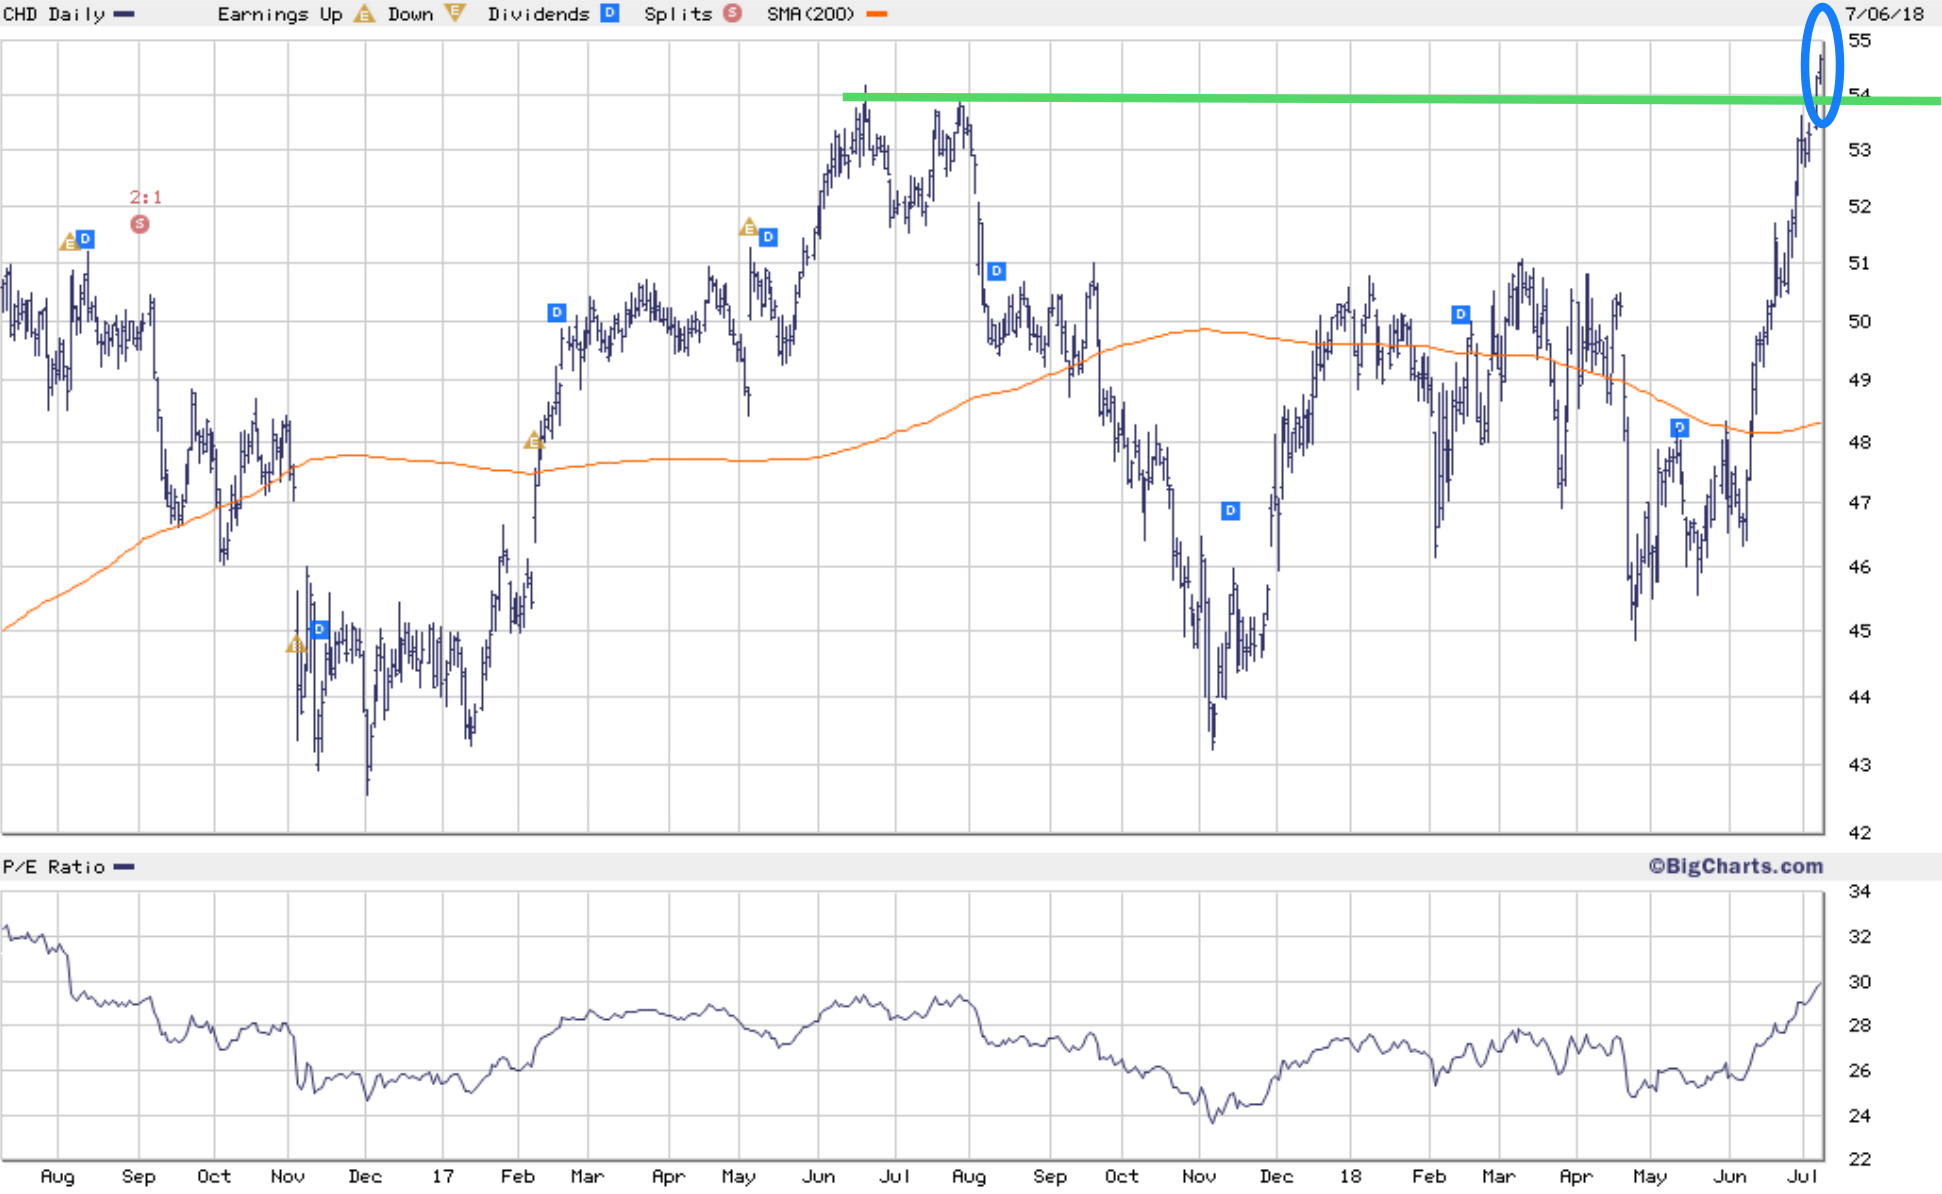Click the Splits S legend icon
Image resolution: width=1942 pixels, height=1194 pixels.
tap(733, 13)
